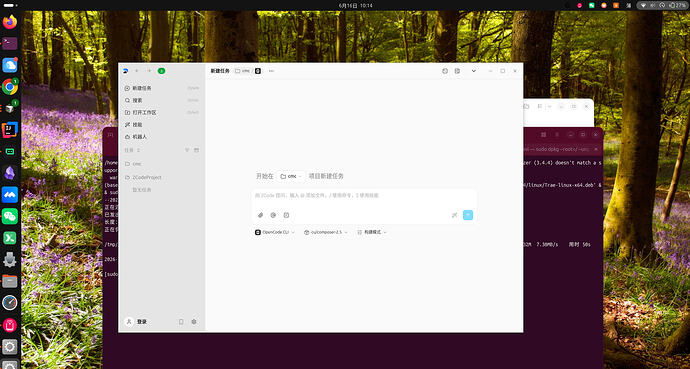Select the sudo dpkg terminal tab
This screenshot has width=690, height=369.
(x=561, y=149)
